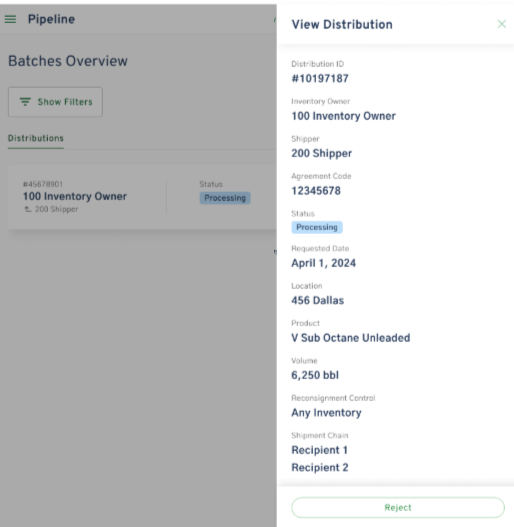514x527 pixels.
Task: Select the Pipeline header title
Action: (x=51, y=19)
